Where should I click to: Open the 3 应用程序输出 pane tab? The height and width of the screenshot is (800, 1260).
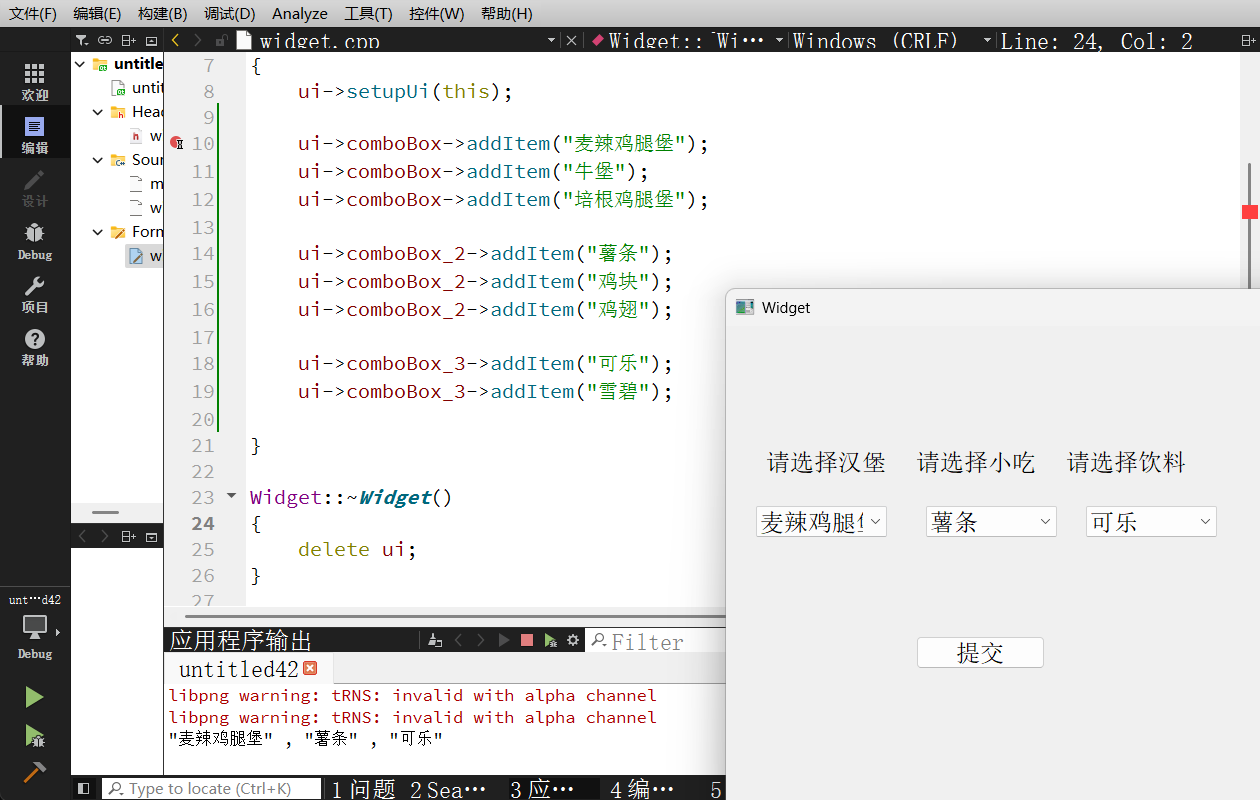tap(552, 789)
